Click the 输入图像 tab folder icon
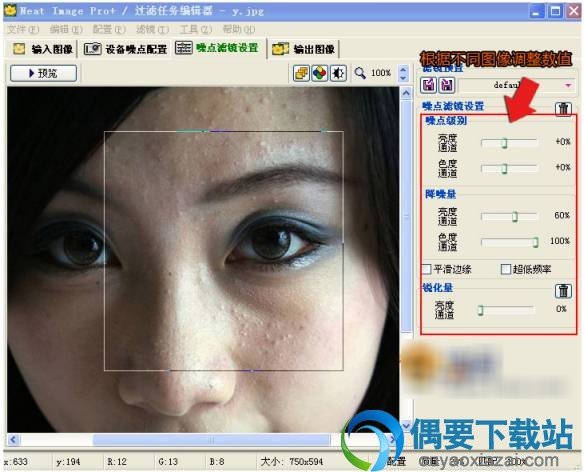 point(19,49)
